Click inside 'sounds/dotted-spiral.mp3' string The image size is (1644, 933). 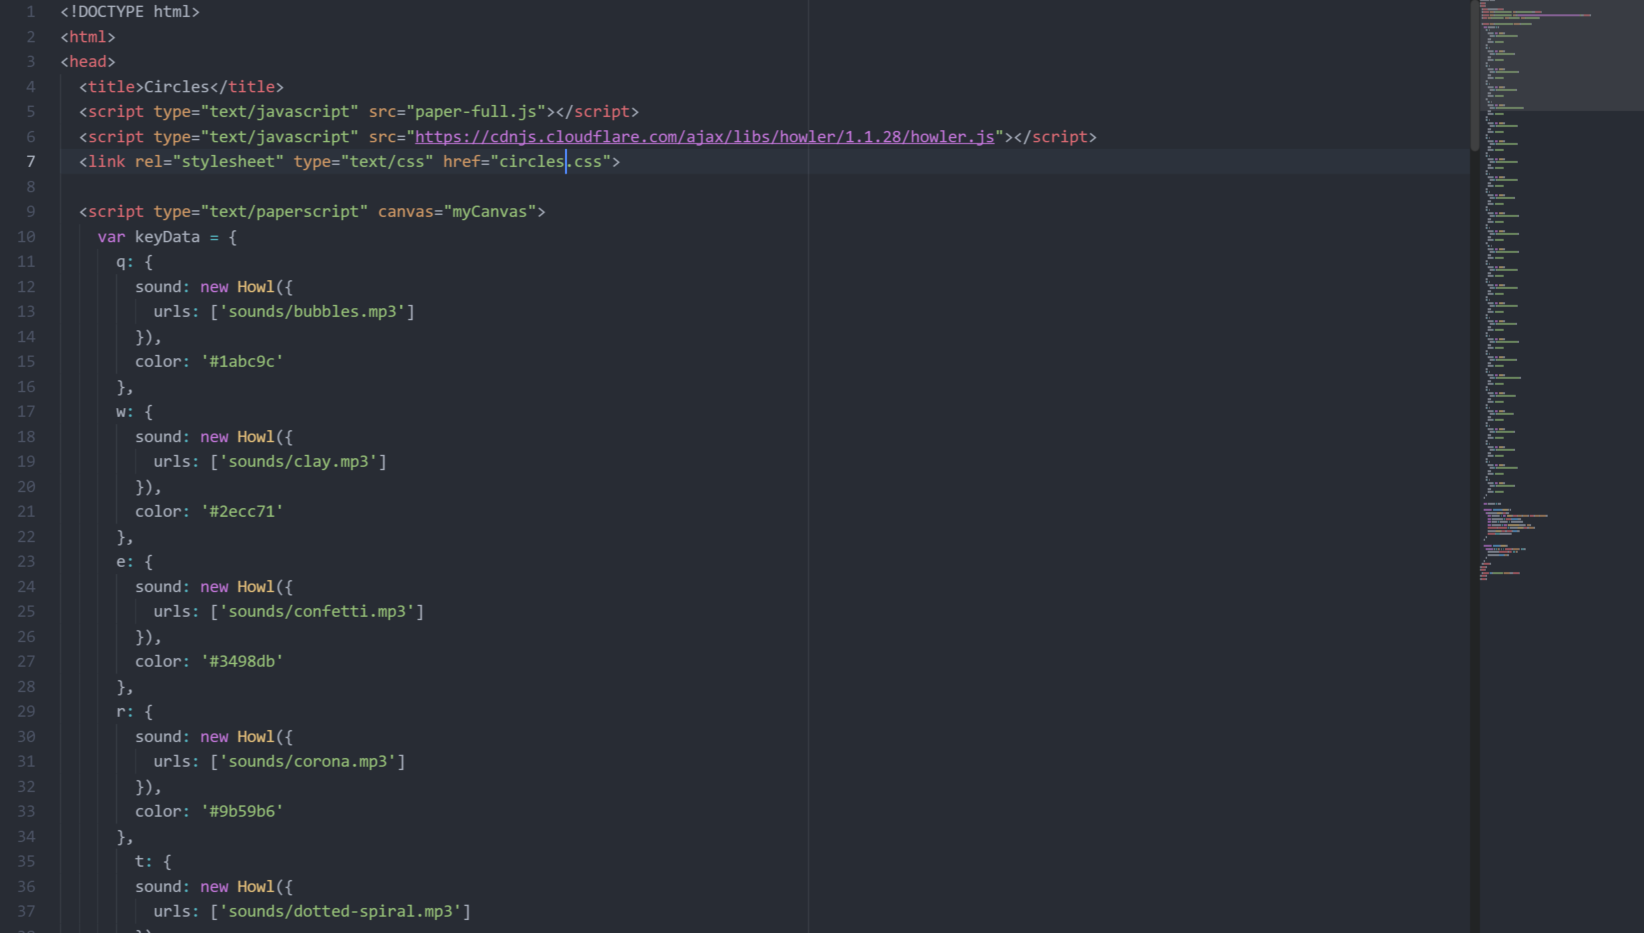click(340, 912)
